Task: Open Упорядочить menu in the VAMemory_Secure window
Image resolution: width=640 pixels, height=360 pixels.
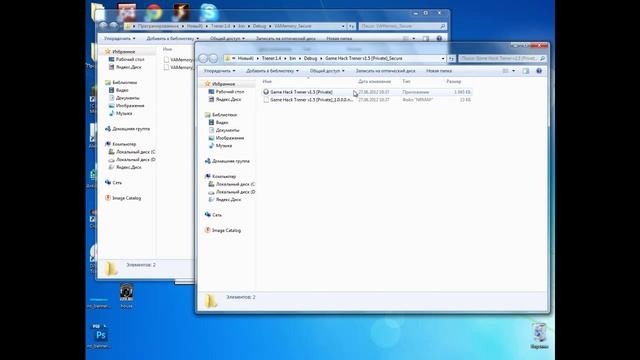Action: 120,39
